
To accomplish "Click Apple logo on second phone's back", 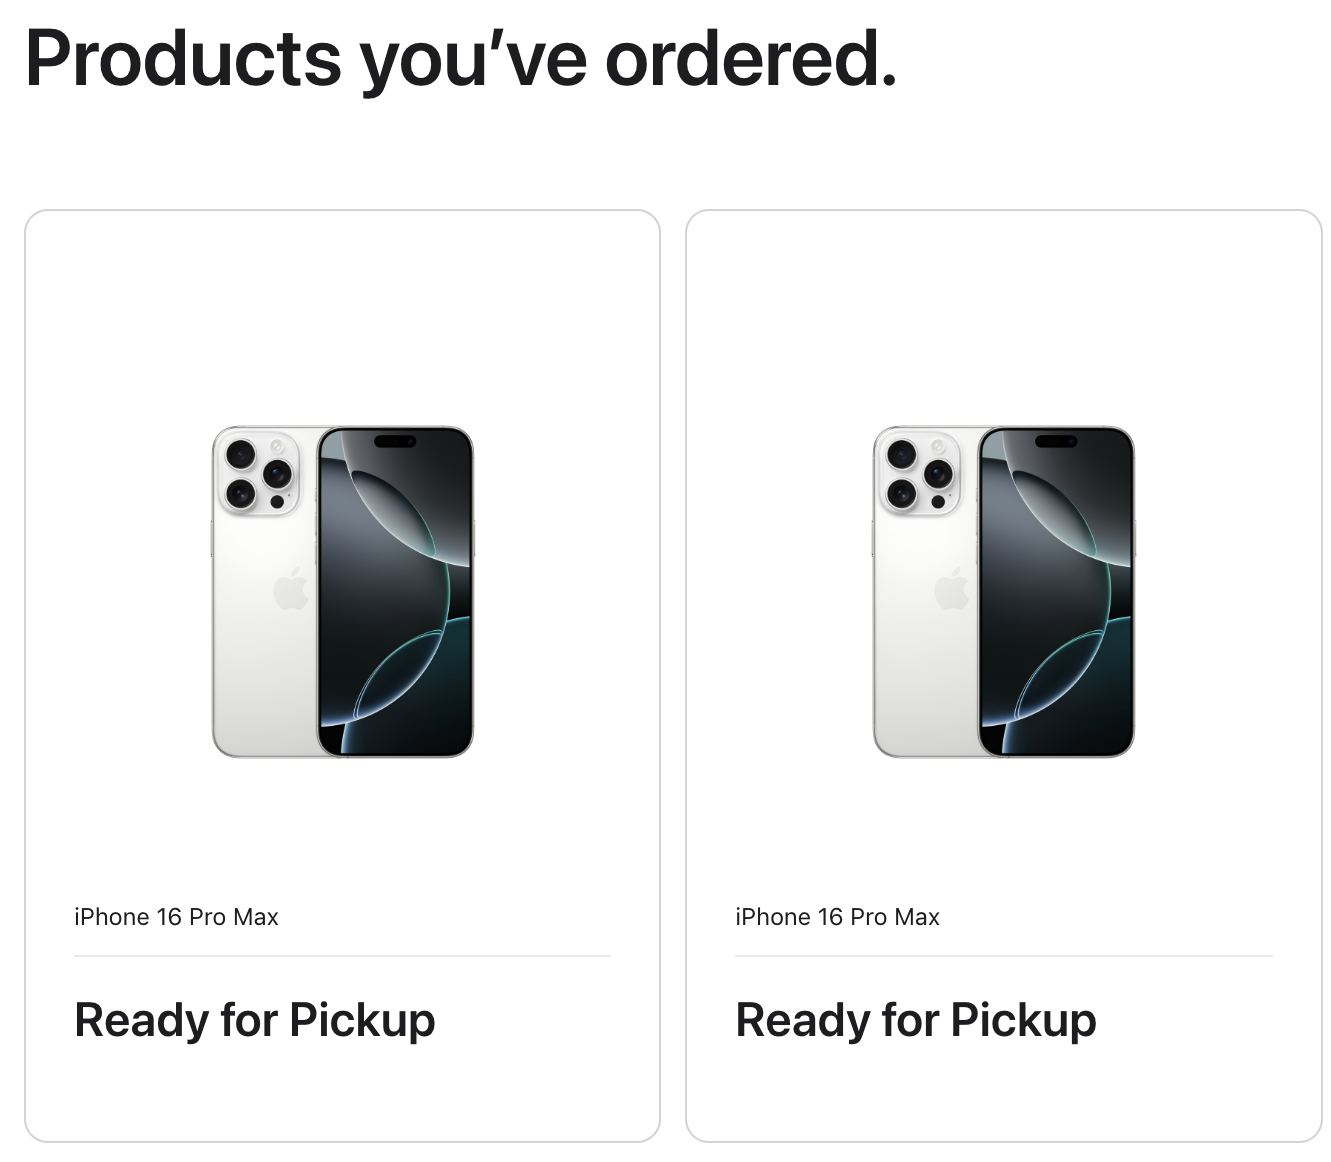I will pos(952,588).
